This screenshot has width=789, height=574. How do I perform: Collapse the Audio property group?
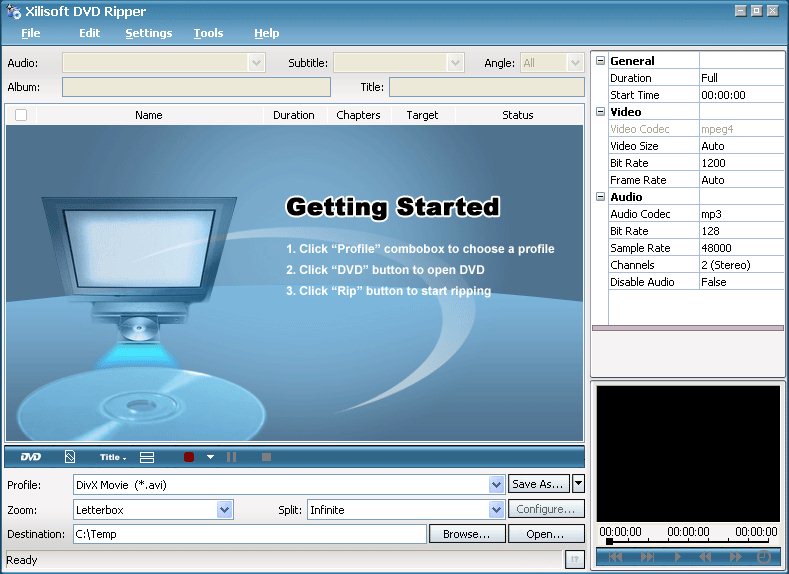(600, 197)
